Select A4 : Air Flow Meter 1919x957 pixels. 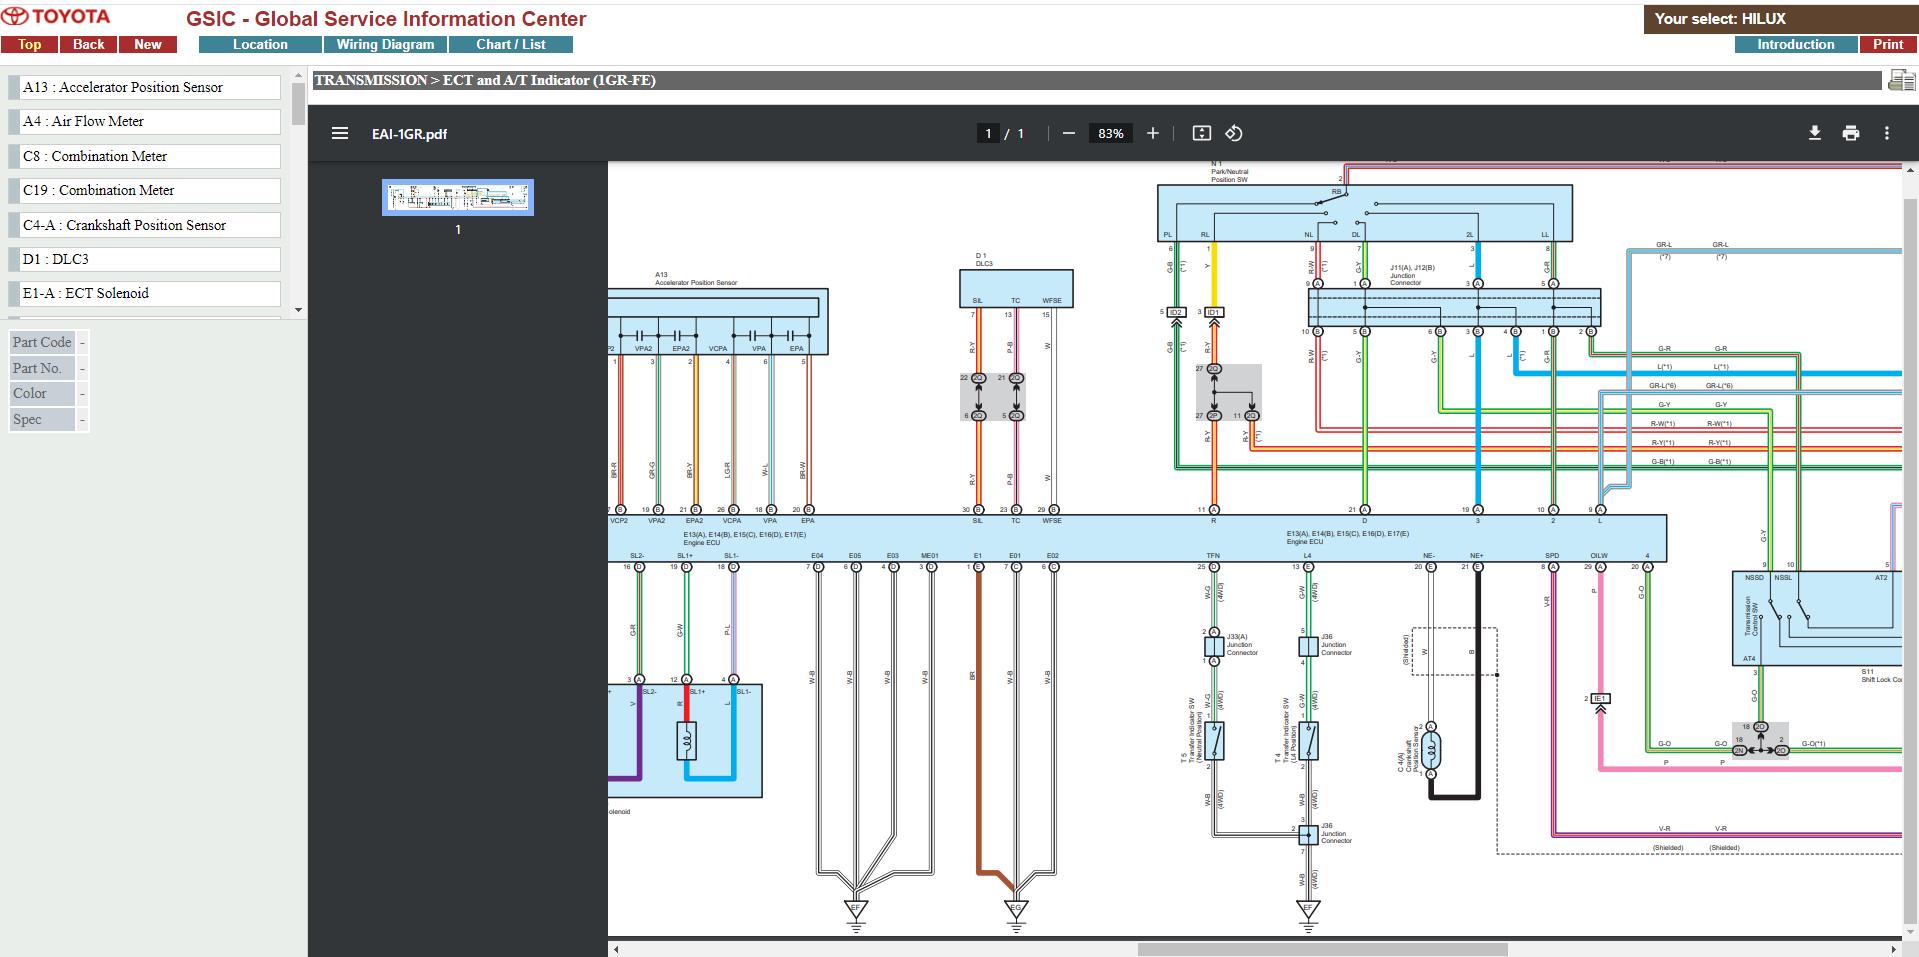(x=146, y=121)
